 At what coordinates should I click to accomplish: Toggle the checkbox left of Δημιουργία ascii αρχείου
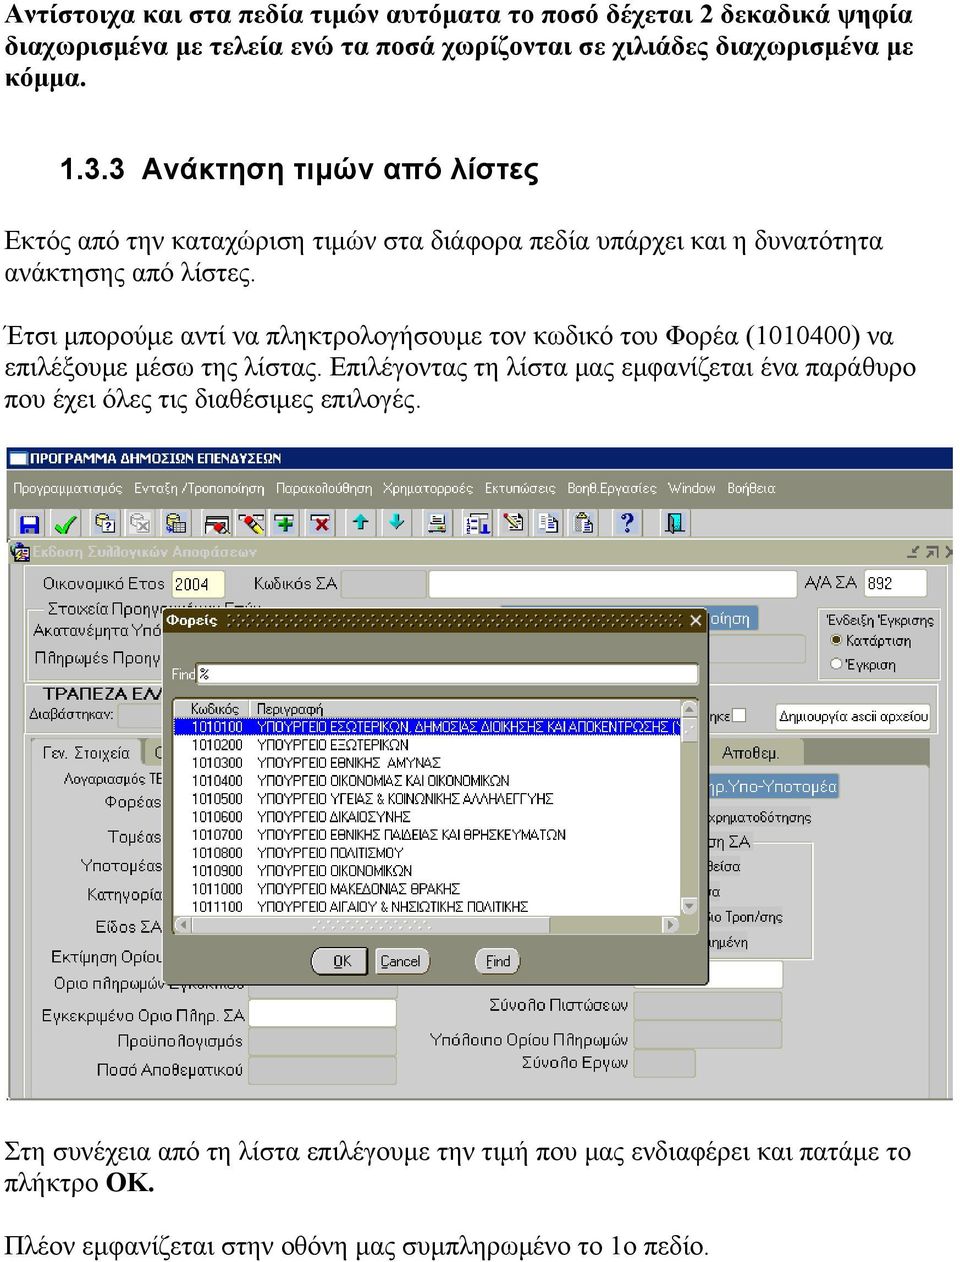pyautogui.click(x=739, y=715)
